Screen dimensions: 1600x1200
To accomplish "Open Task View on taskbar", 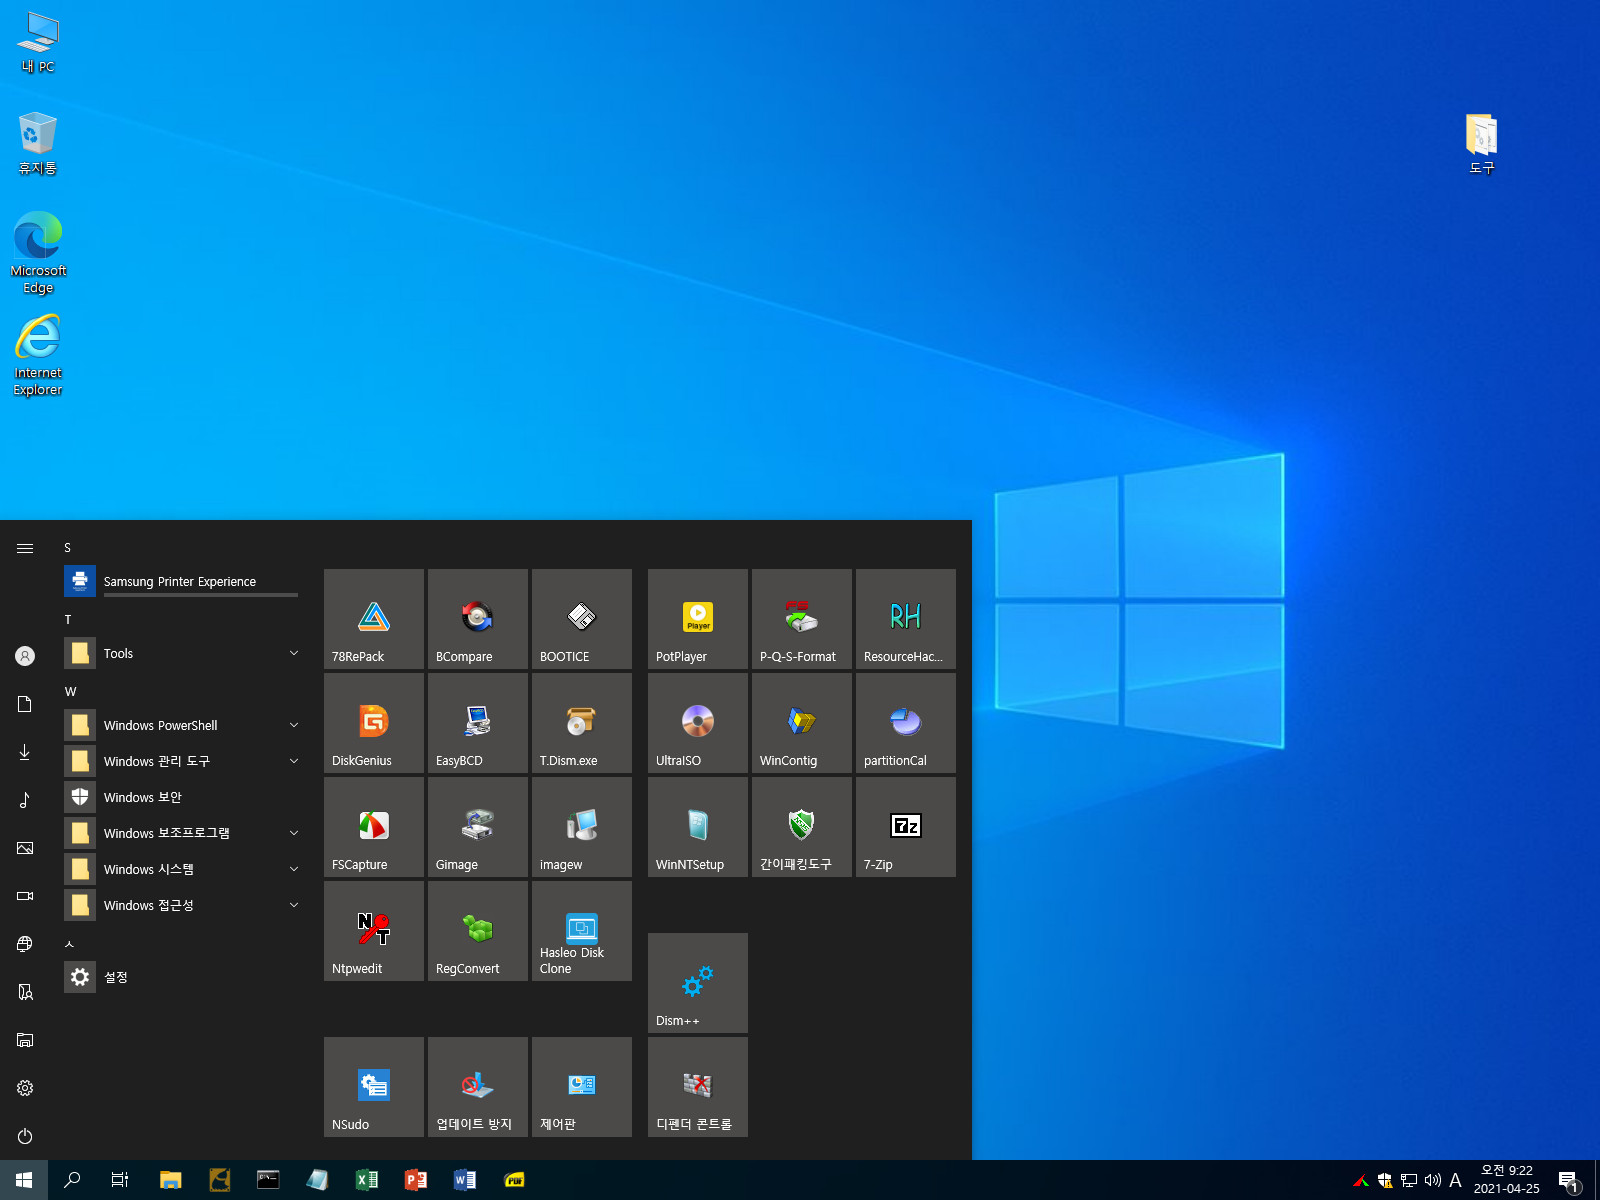I will point(120,1180).
